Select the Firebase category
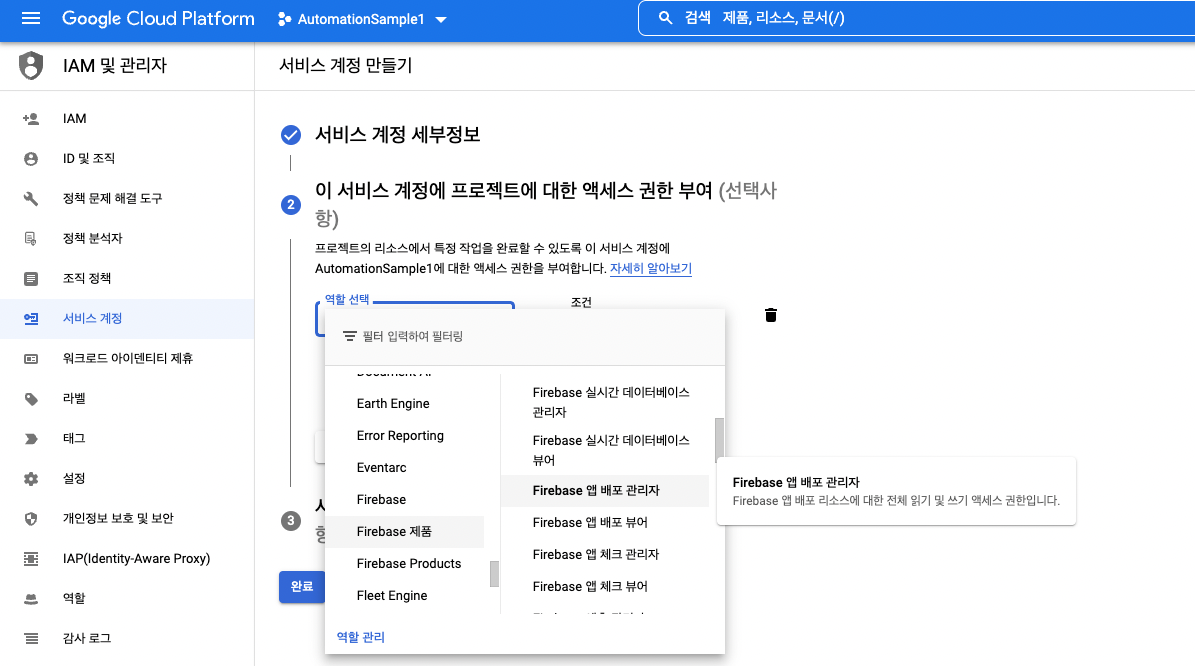Image resolution: width=1195 pixels, height=666 pixels. point(405,500)
